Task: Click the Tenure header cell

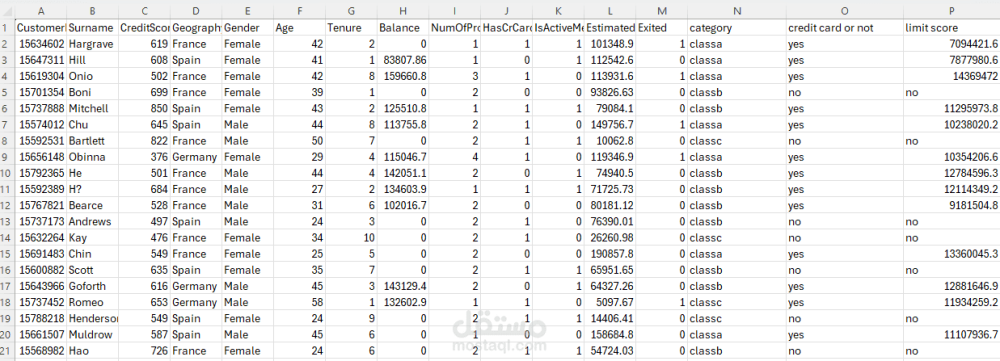Action: pyautogui.click(x=351, y=27)
